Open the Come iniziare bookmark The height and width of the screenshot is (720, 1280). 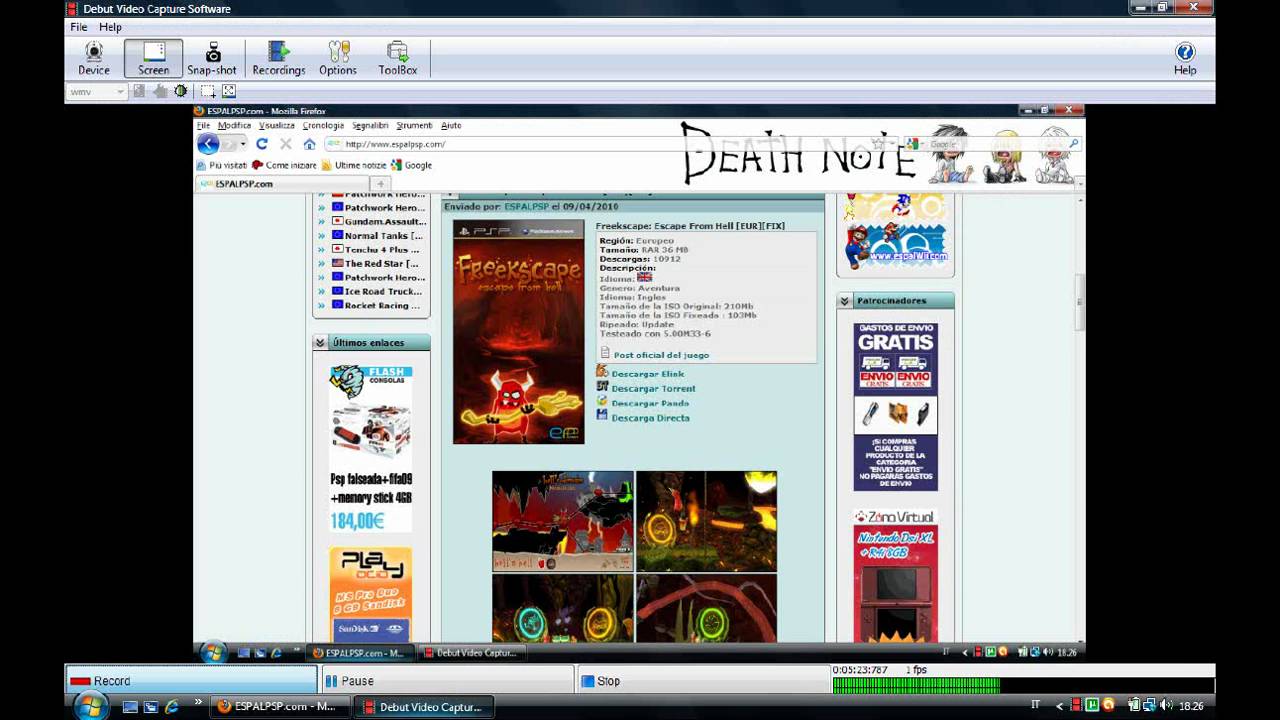(x=285, y=165)
